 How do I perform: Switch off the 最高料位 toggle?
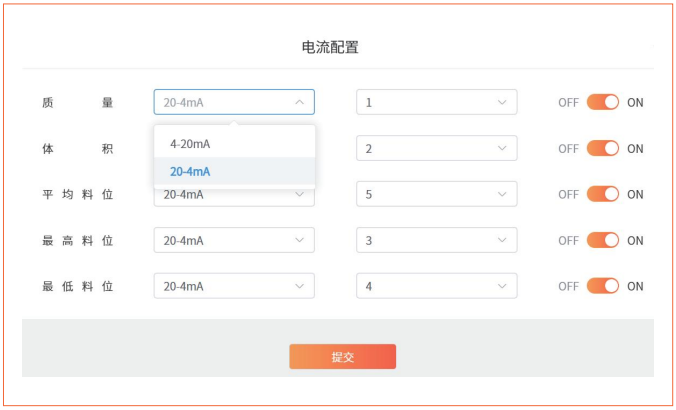coord(603,240)
